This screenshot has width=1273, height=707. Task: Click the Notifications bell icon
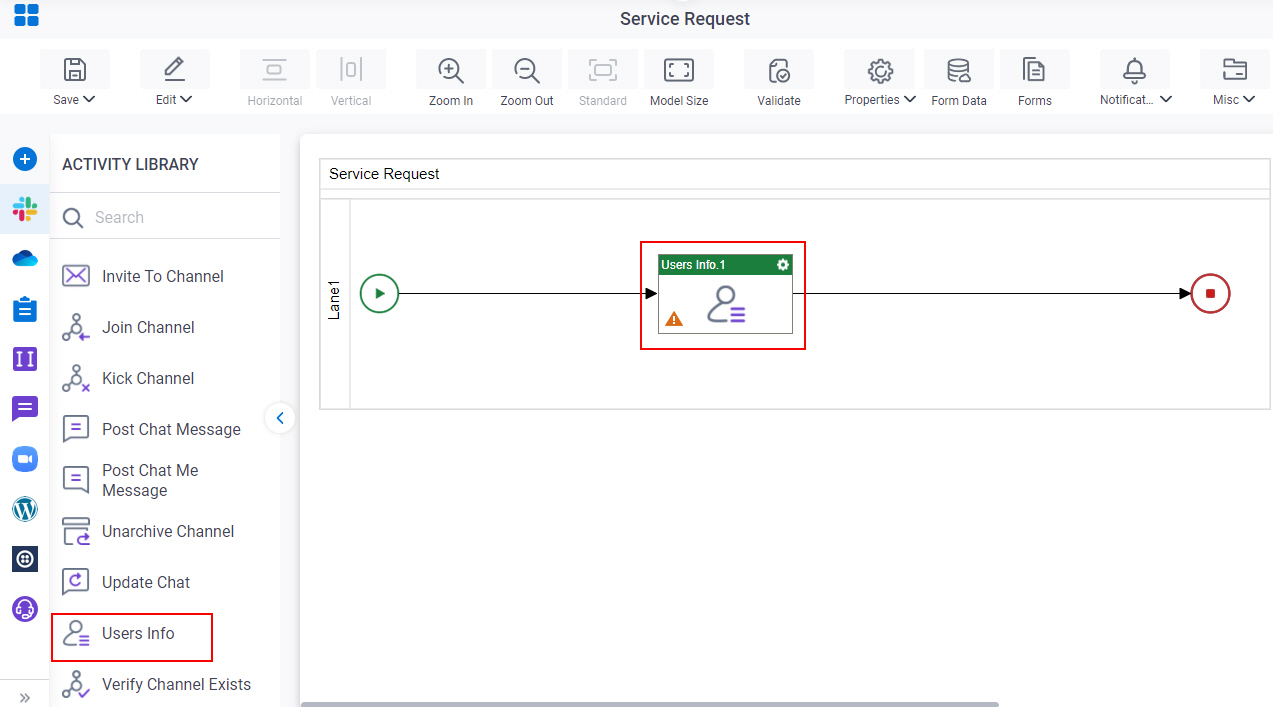[1134, 70]
